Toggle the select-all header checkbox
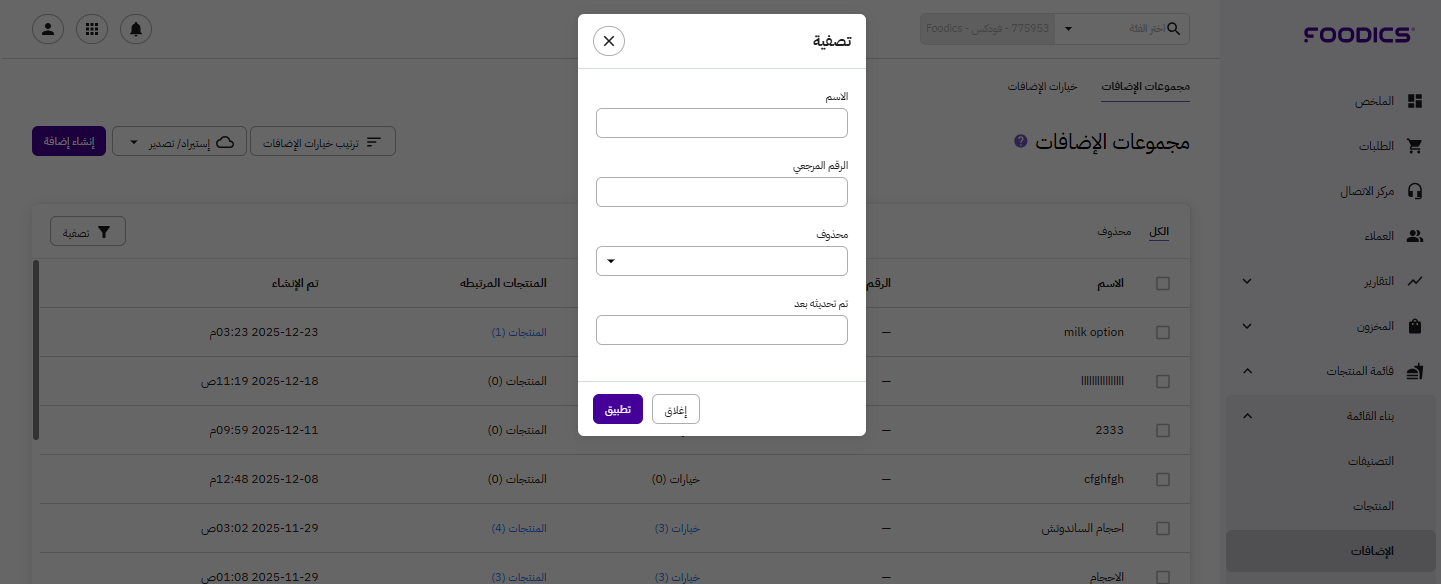The width and height of the screenshot is (1441, 584). pyautogui.click(x=1162, y=283)
